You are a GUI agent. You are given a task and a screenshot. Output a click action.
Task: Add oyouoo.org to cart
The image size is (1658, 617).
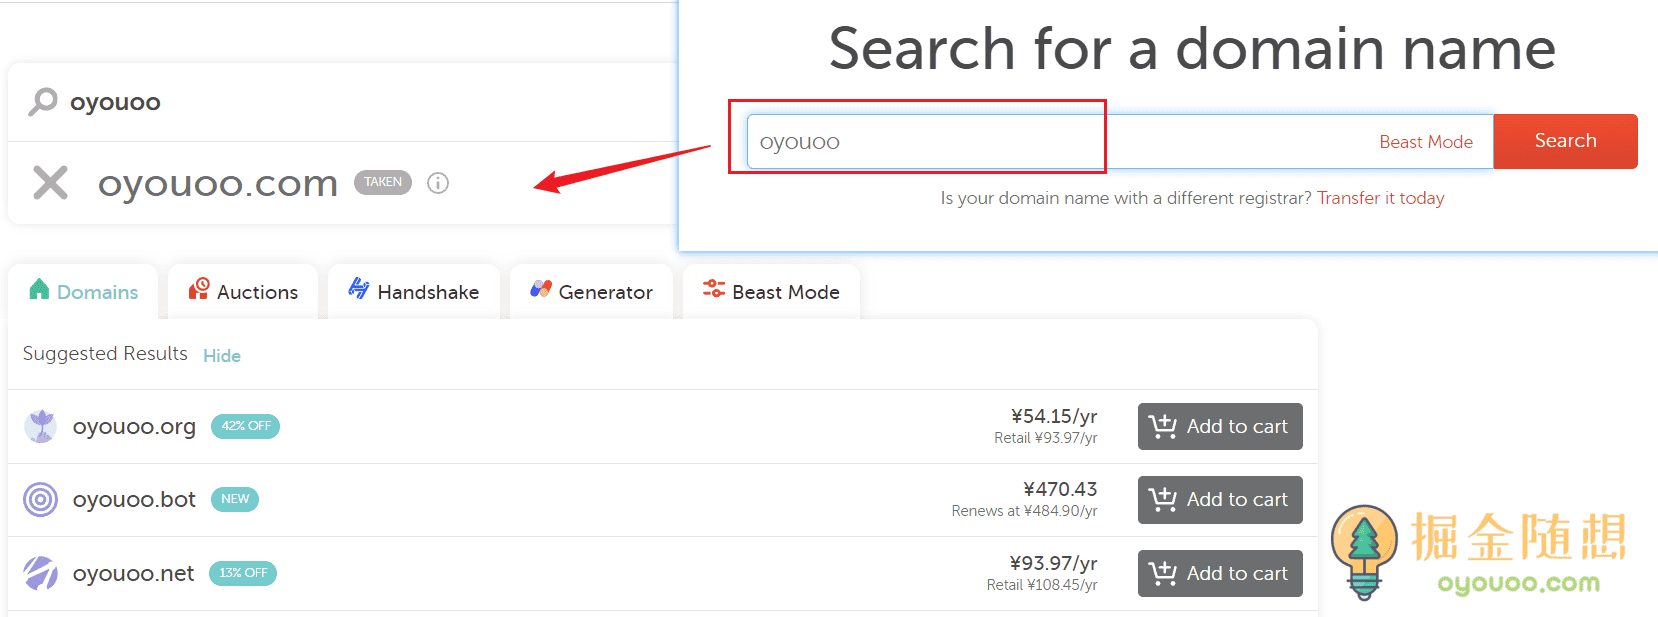1219,427
